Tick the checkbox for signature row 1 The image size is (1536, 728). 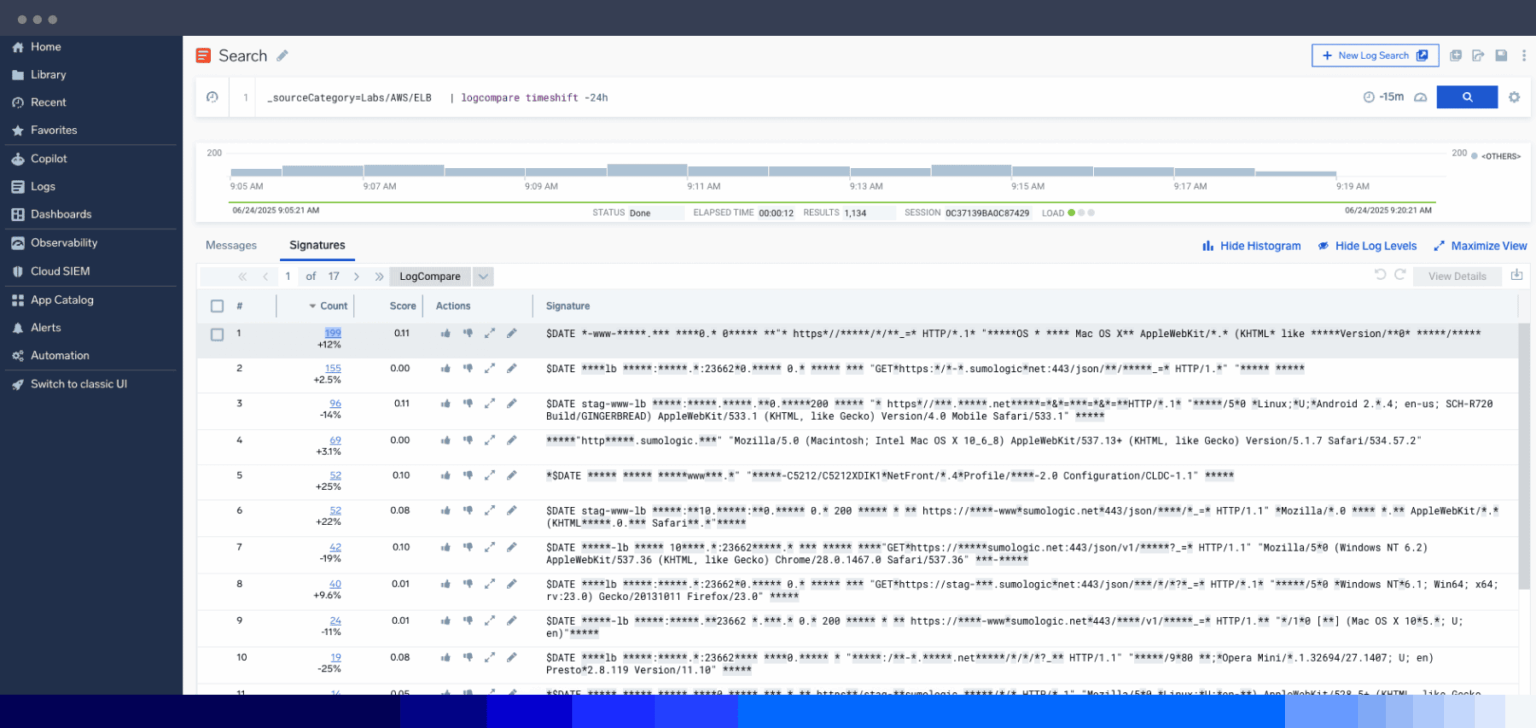click(217, 334)
